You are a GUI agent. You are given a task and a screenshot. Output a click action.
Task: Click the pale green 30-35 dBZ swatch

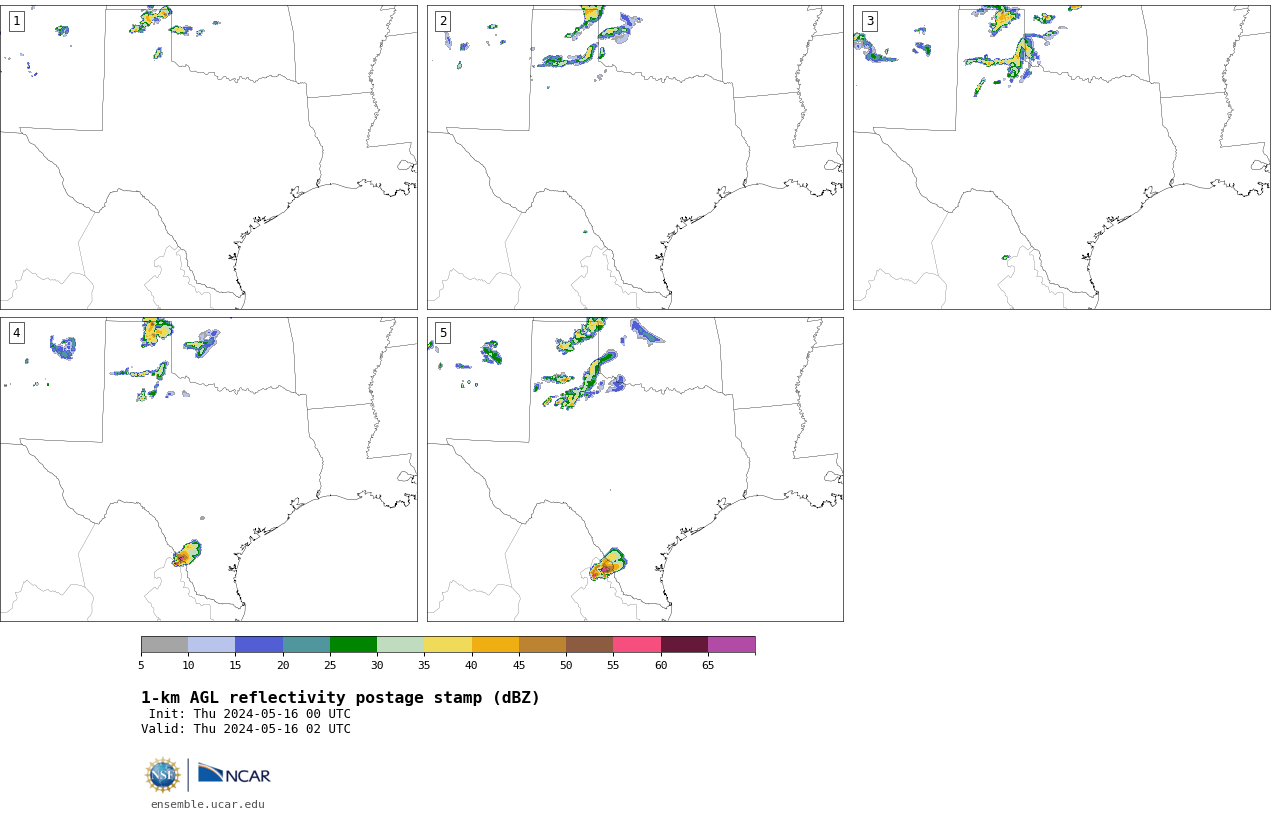click(400, 644)
